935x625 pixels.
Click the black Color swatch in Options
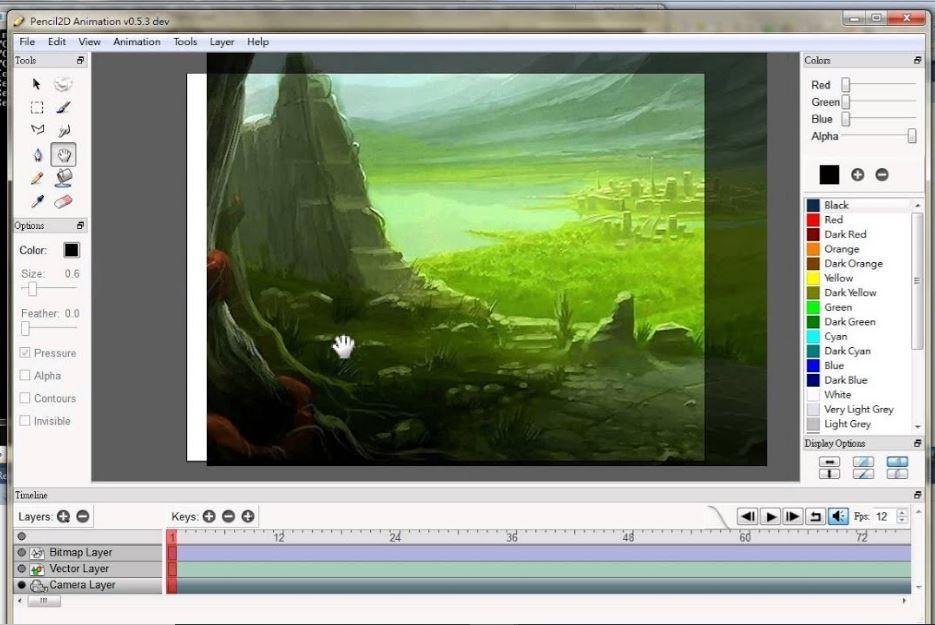click(x=71, y=250)
